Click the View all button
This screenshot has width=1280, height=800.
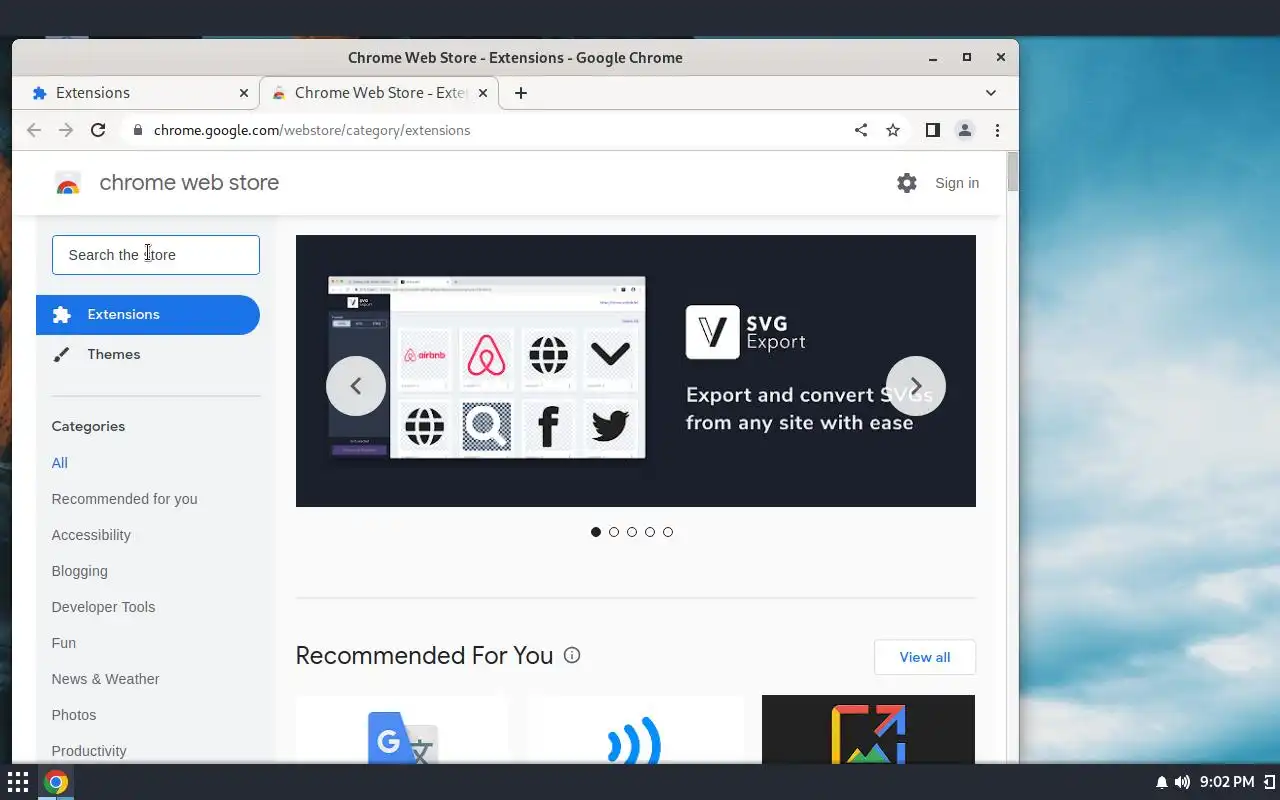point(925,657)
